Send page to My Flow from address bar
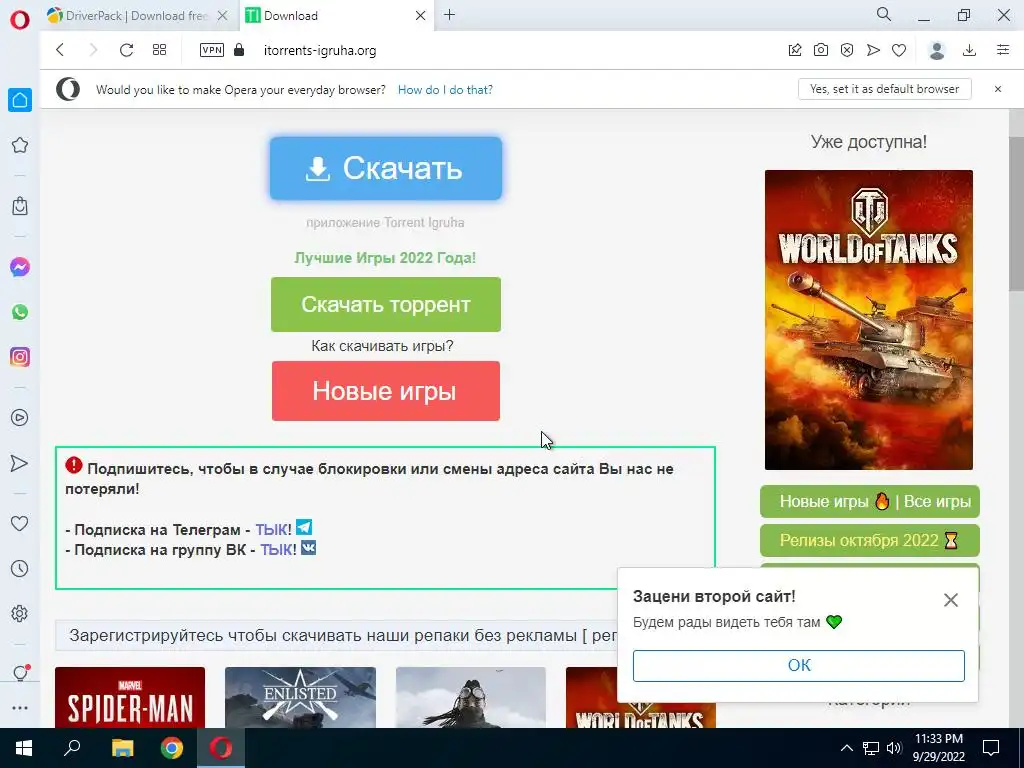The image size is (1024, 768). tap(873, 50)
